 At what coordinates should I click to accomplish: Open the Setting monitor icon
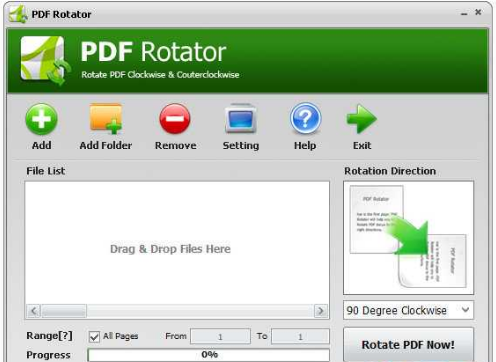241,119
